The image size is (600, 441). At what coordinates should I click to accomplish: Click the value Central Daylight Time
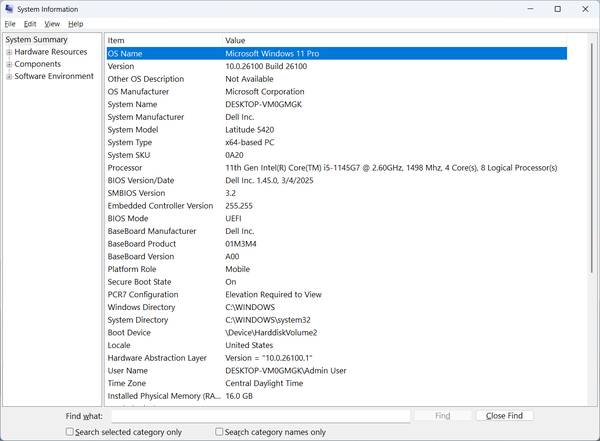[x=264, y=383]
